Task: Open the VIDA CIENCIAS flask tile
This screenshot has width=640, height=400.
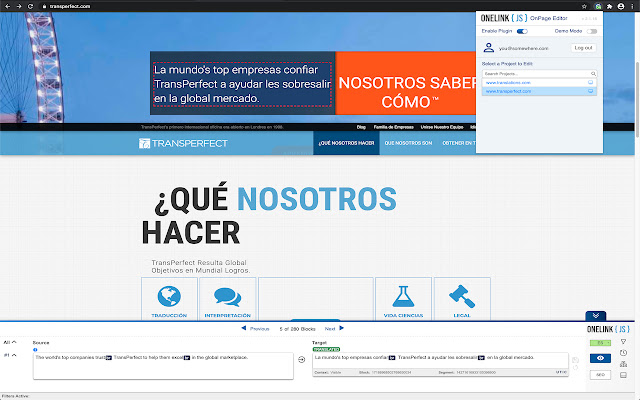Action: click(x=403, y=299)
